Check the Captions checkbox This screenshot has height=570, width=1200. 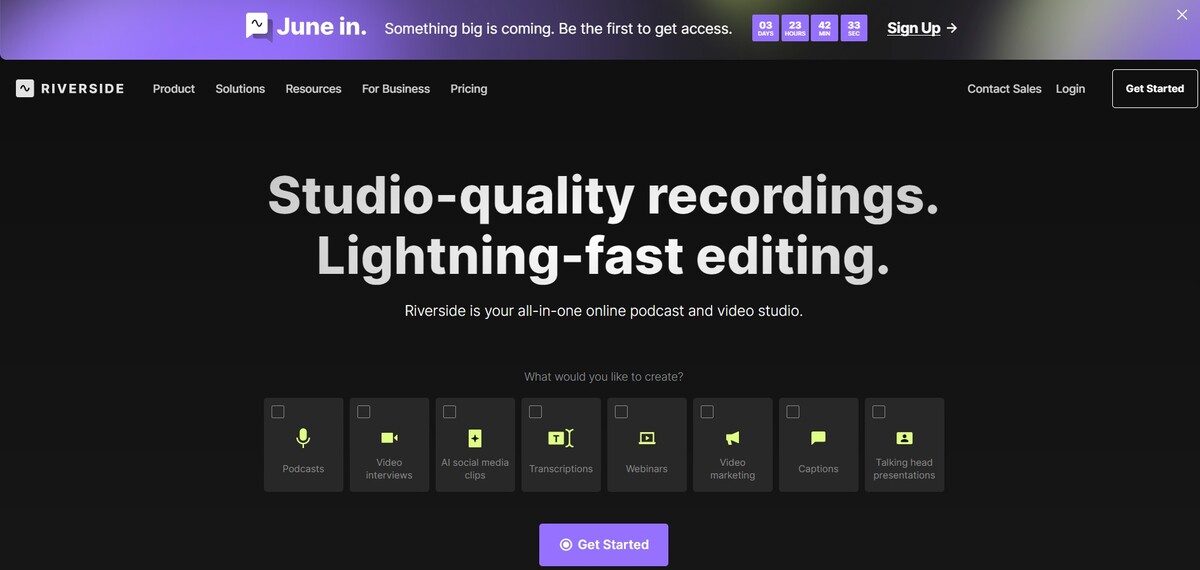pyautogui.click(x=793, y=412)
